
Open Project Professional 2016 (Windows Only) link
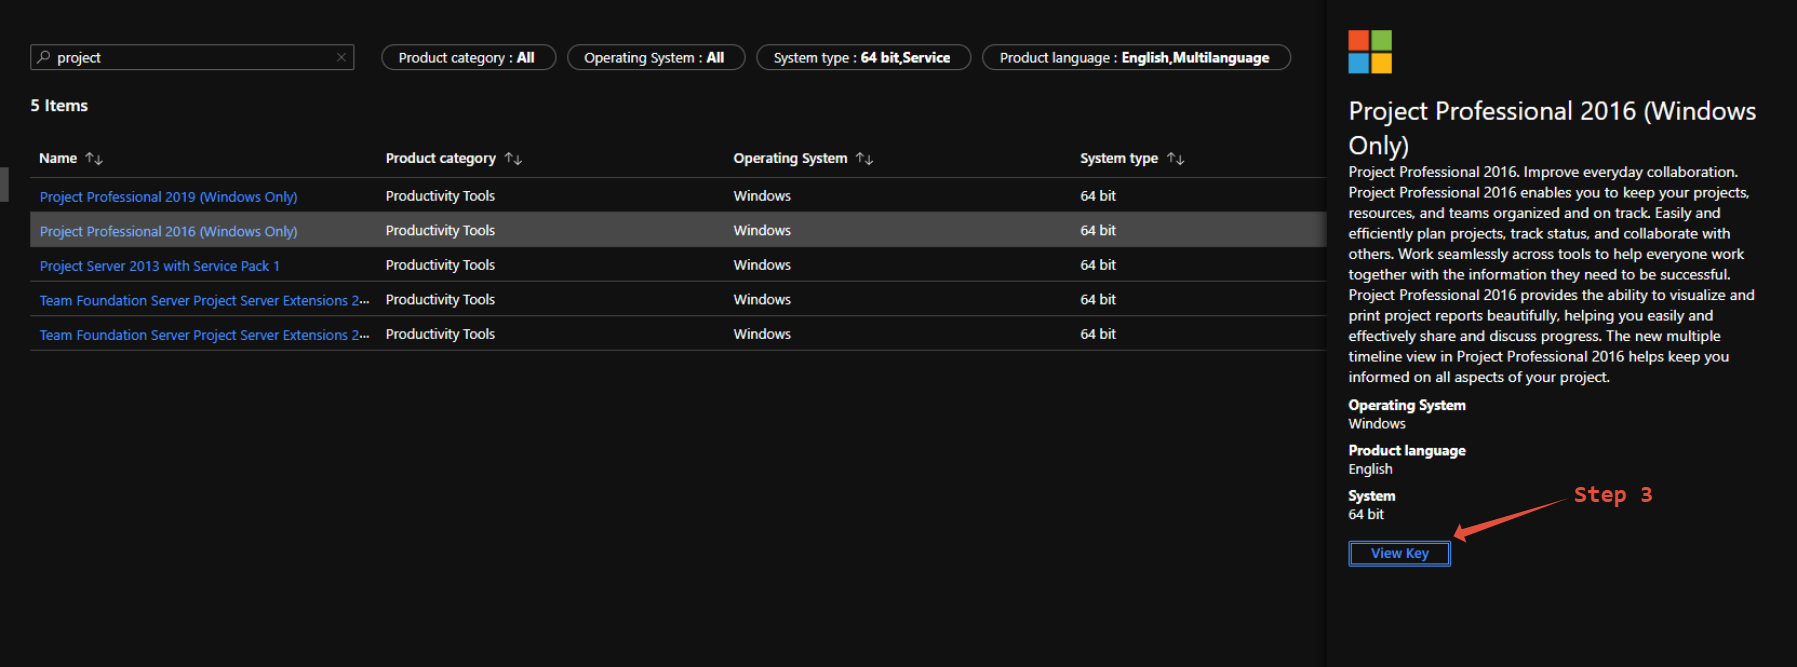(168, 231)
